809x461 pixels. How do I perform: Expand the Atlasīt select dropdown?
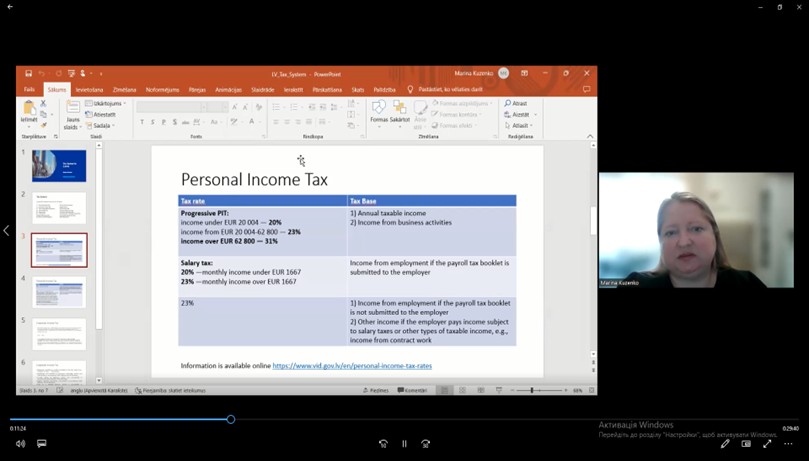(521, 126)
